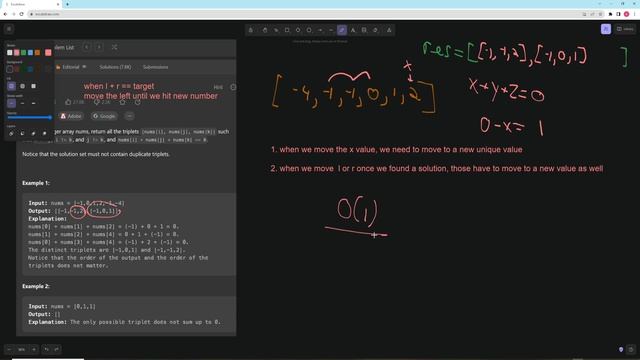The image size is (640, 360).
Task: Open the Excalidraw main hamburger menu
Action: (9, 29)
